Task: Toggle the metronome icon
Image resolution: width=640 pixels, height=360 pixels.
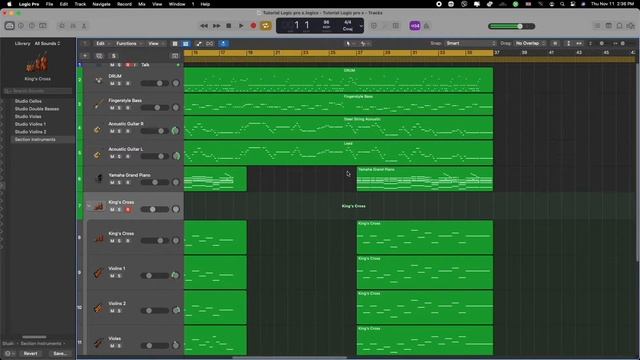Action: click(427, 26)
